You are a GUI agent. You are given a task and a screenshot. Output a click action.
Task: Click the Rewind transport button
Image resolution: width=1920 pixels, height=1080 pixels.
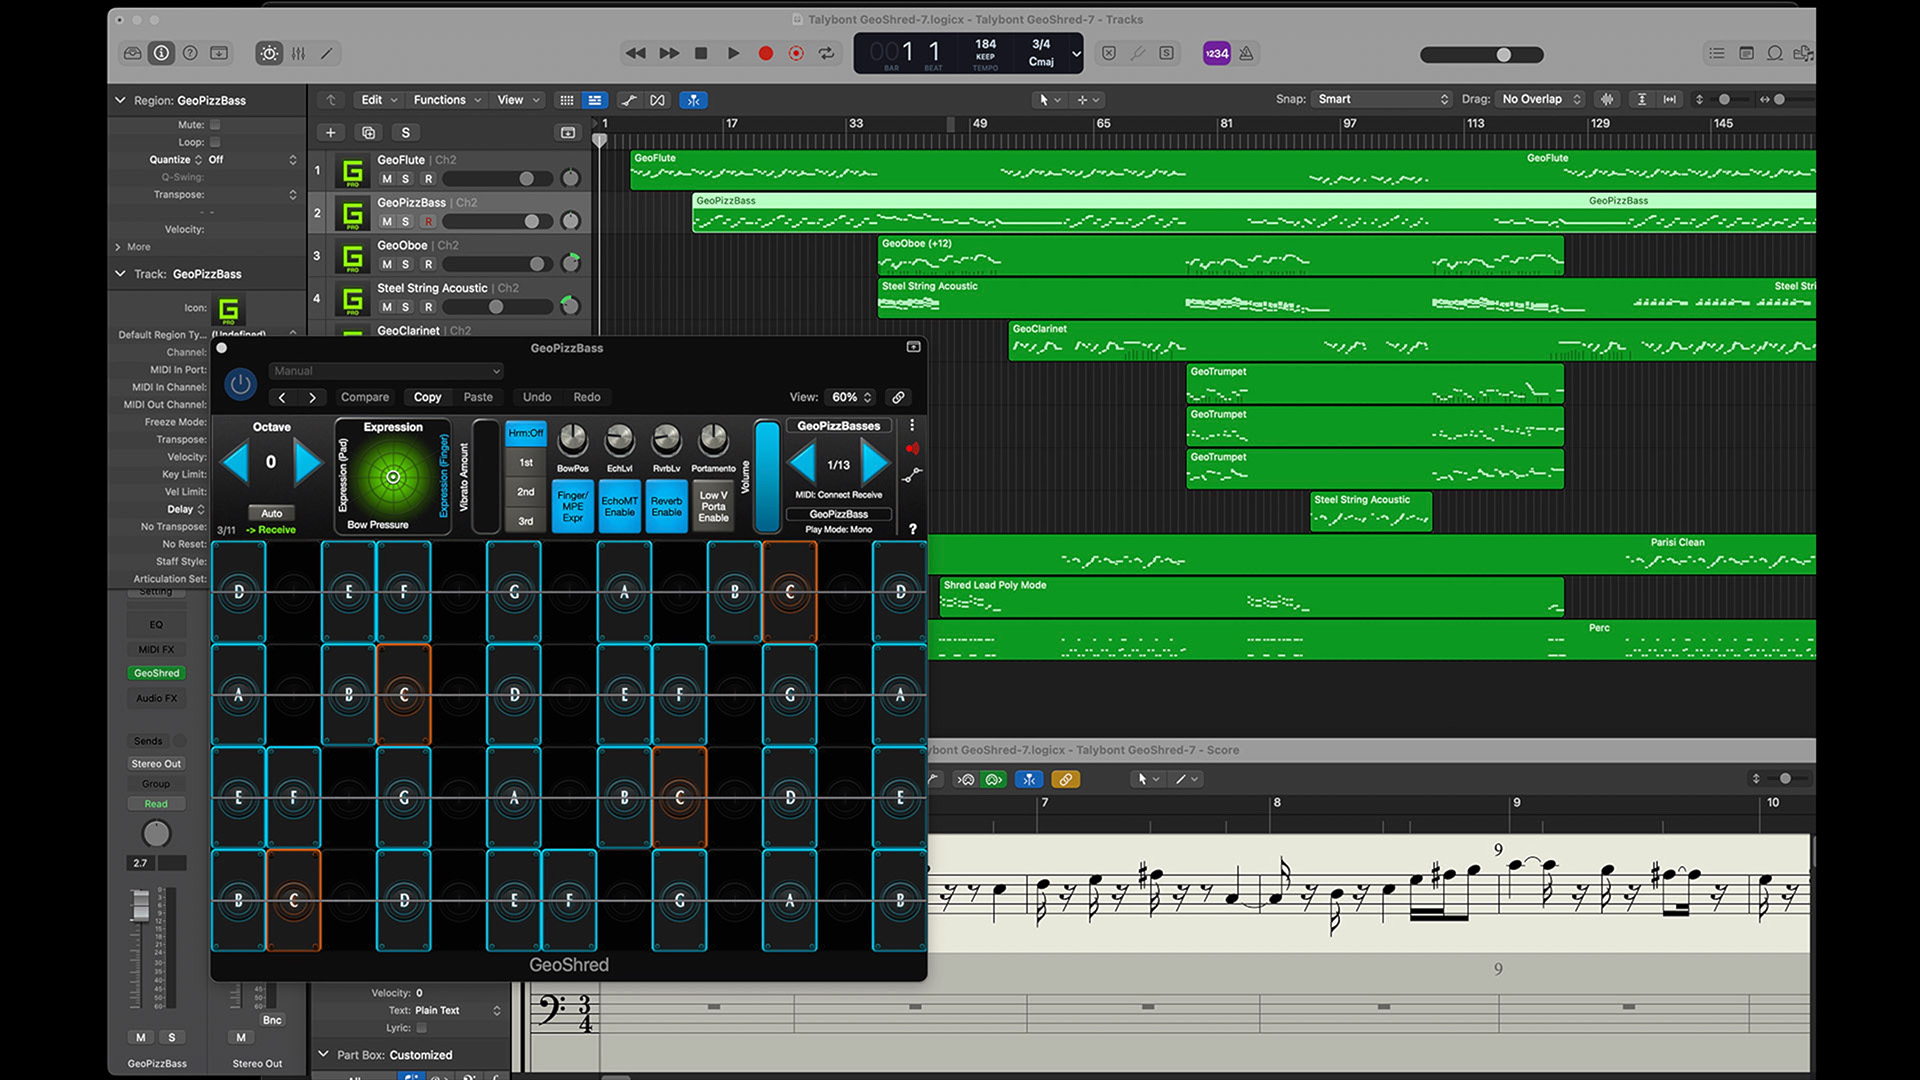click(x=635, y=53)
